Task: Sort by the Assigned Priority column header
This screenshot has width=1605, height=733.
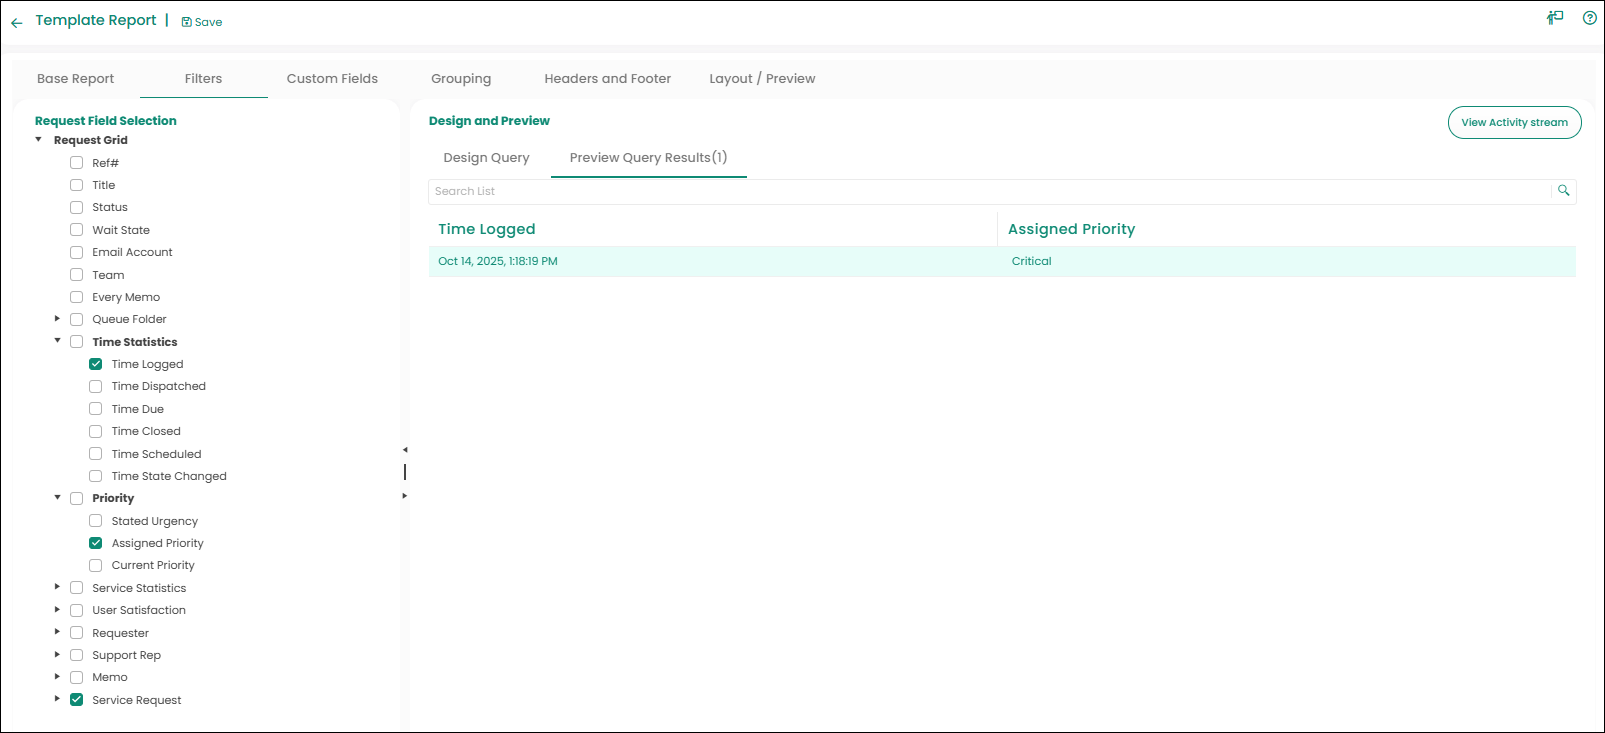Action: tap(1071, 229)
